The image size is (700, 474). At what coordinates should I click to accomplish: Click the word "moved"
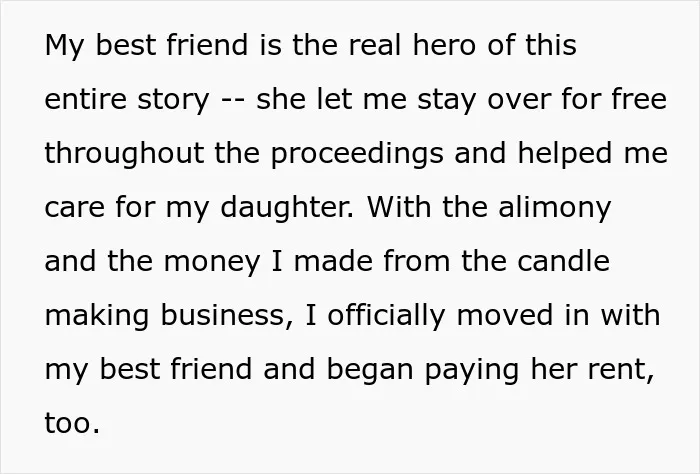(505, 315)
